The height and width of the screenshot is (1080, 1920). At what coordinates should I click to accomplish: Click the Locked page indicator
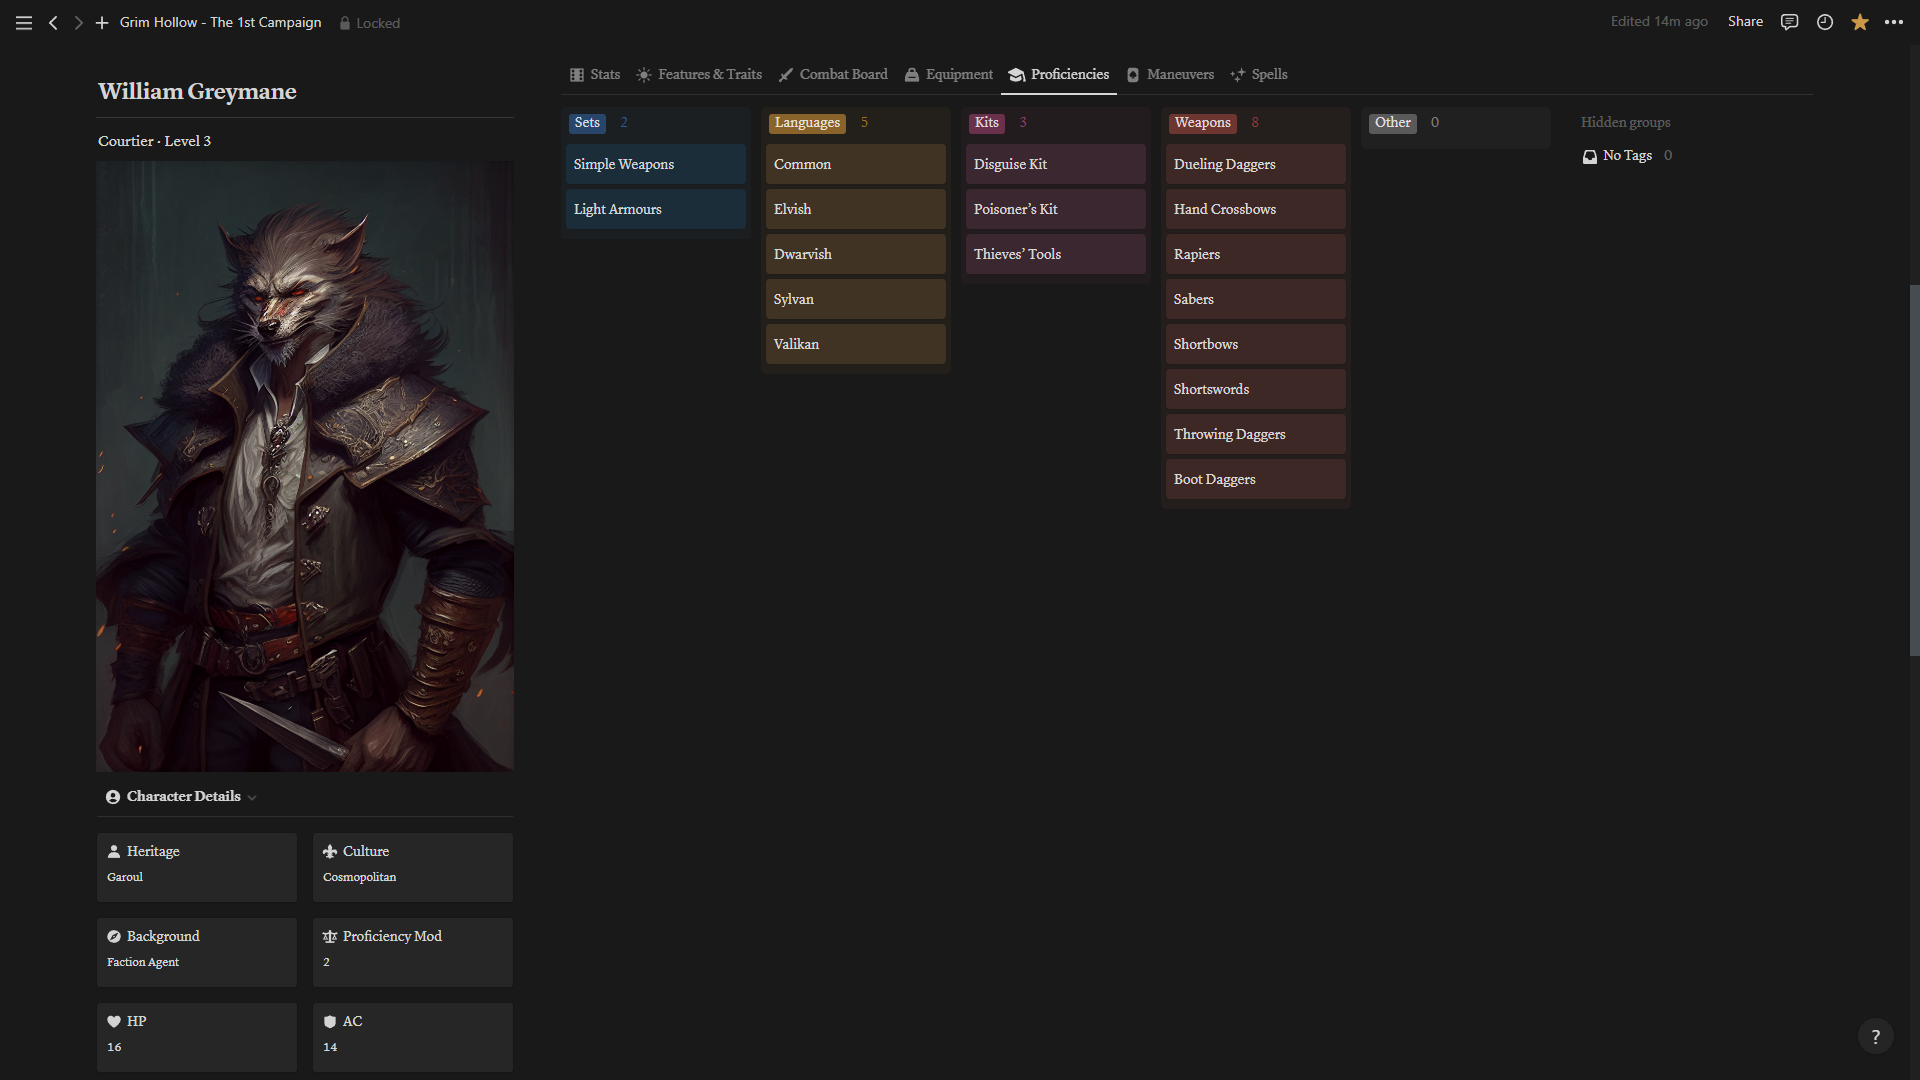coord(369,23)
